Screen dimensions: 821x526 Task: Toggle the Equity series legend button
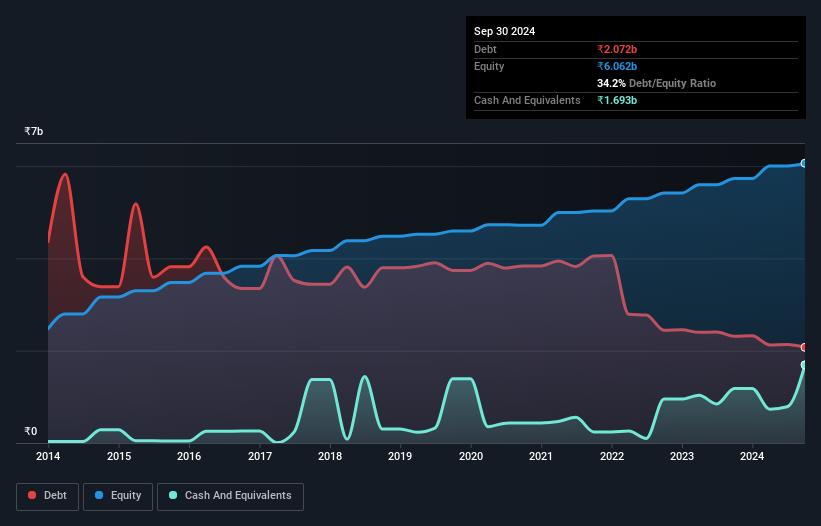pyautogui.click(x=118, y=496)
